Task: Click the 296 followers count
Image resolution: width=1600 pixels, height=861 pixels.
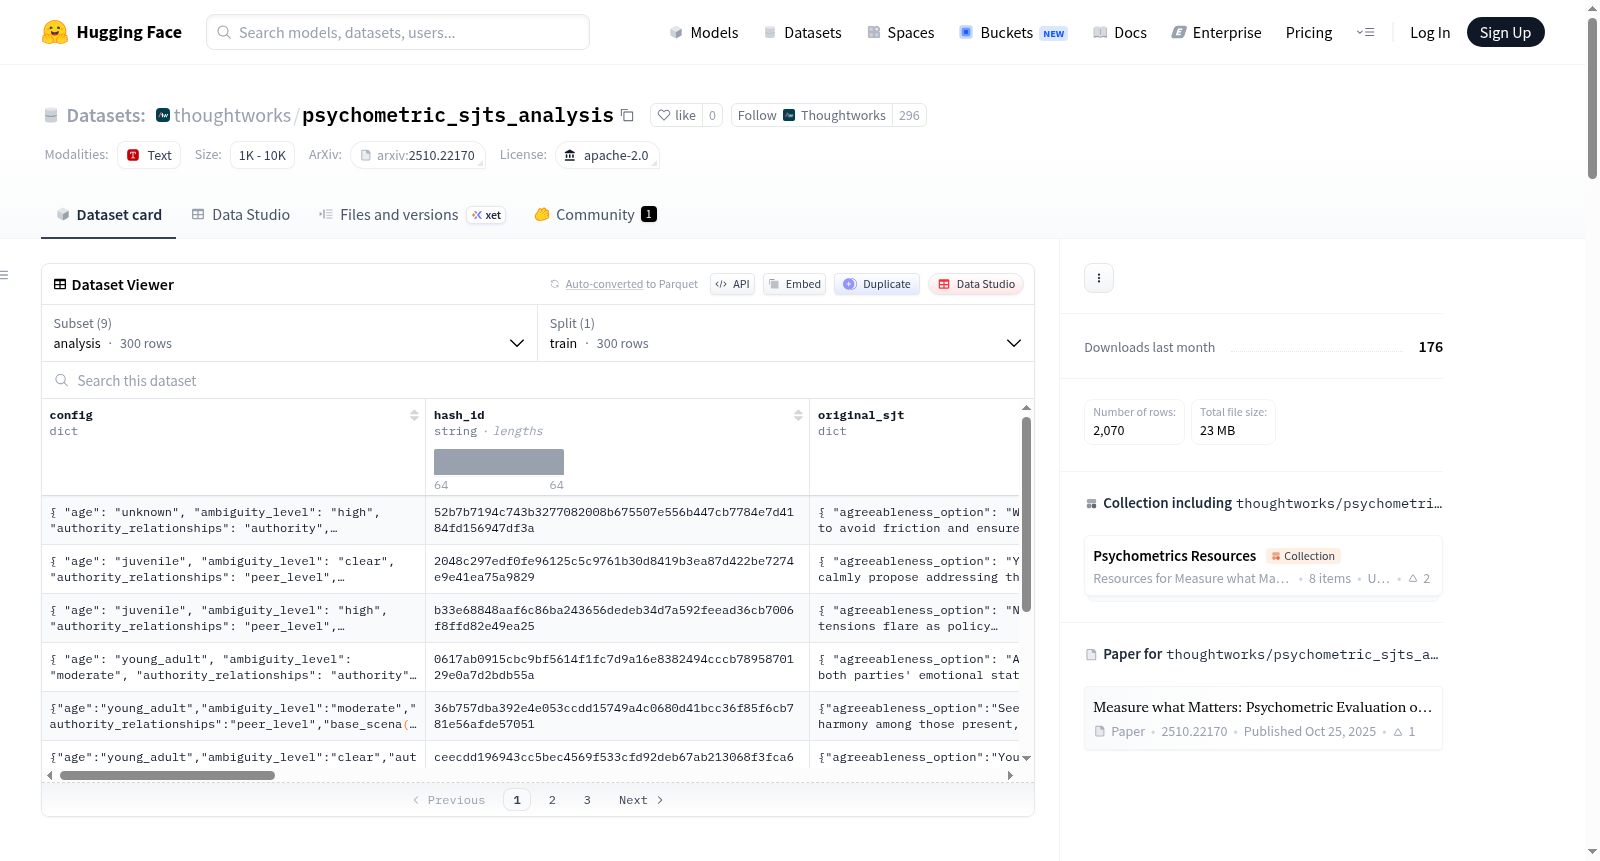Action: pyautogui.click(x=909, y=115)
